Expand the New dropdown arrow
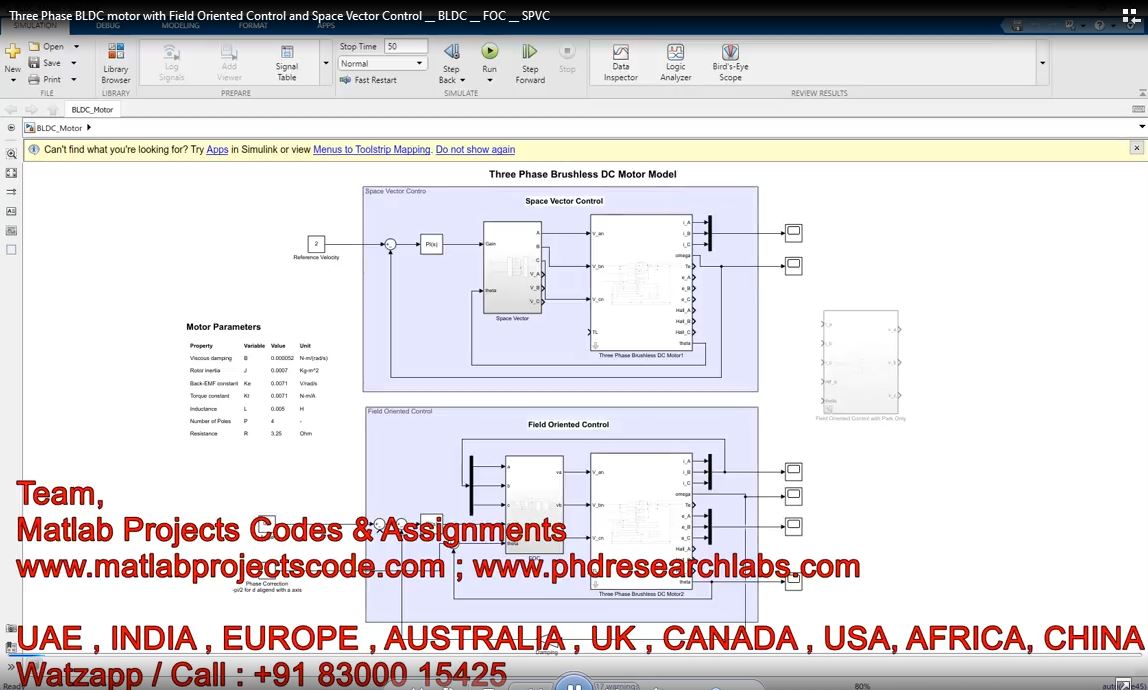 (x=12, y=80)
